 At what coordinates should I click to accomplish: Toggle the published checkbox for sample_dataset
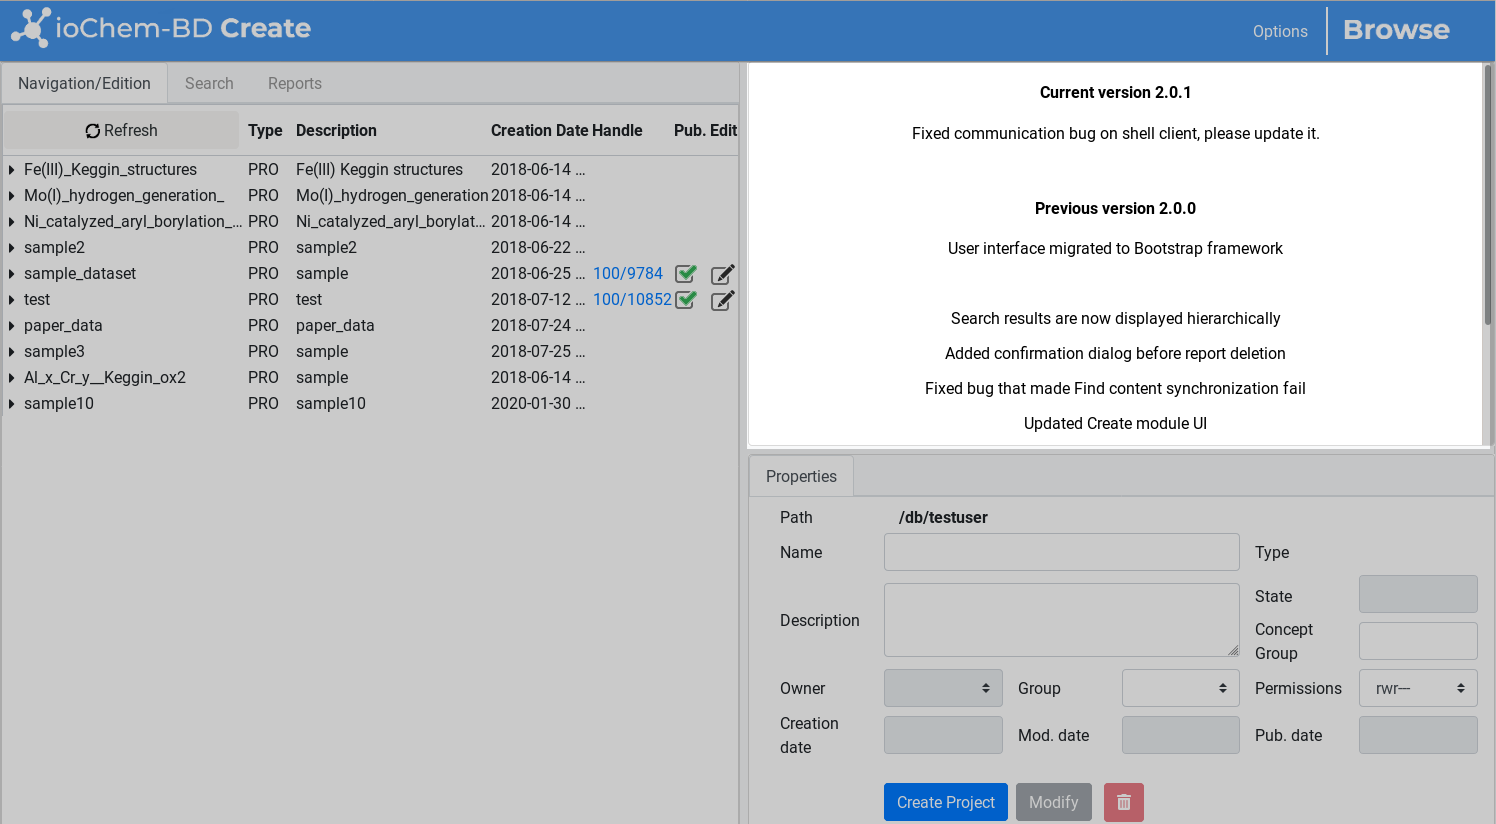[x=686, y=274]
